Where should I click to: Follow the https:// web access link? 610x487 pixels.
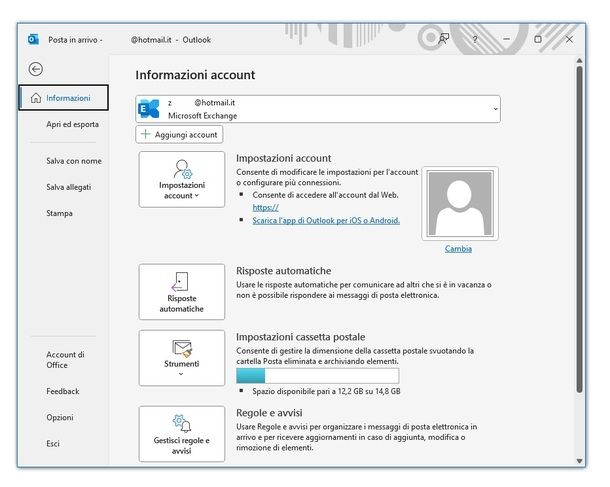tap(265, 208)
